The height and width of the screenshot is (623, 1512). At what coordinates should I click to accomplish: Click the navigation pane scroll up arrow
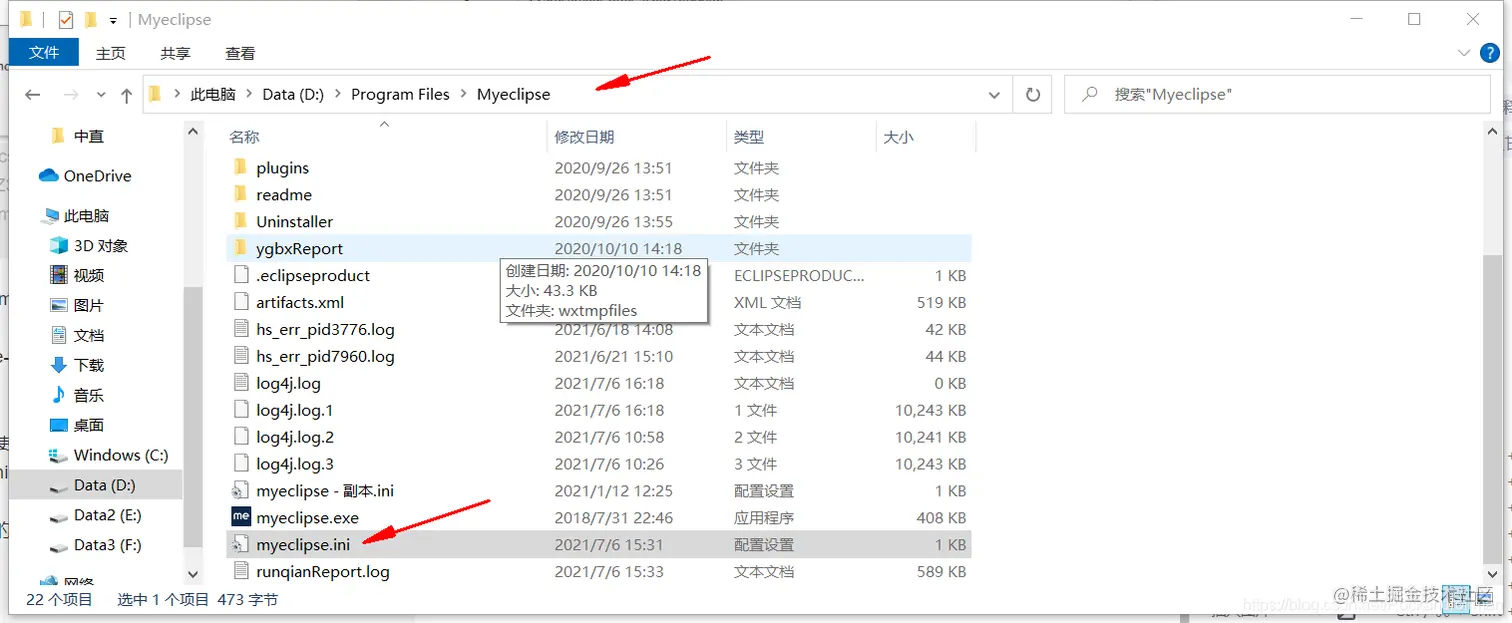194,131
